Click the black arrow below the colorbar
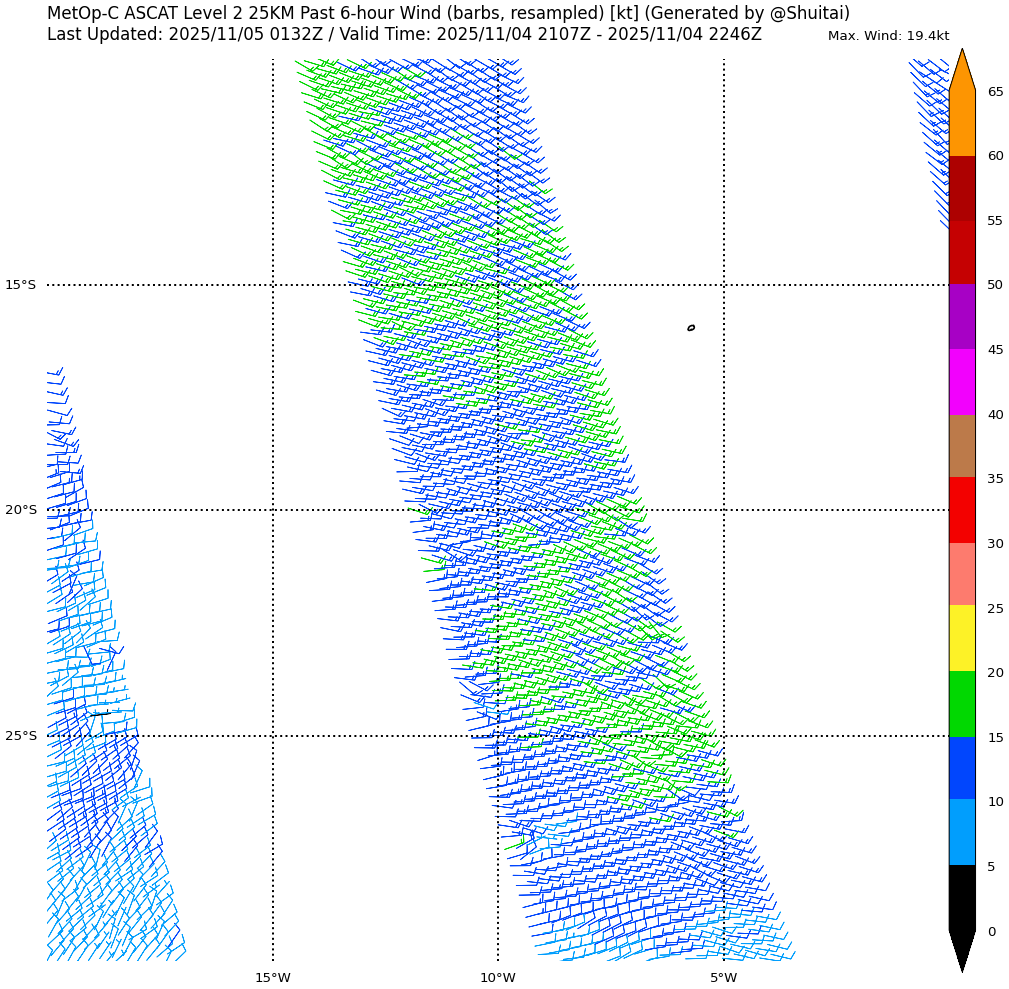The width and height of the screenshot is (1009, 989). tap(961, 949)
